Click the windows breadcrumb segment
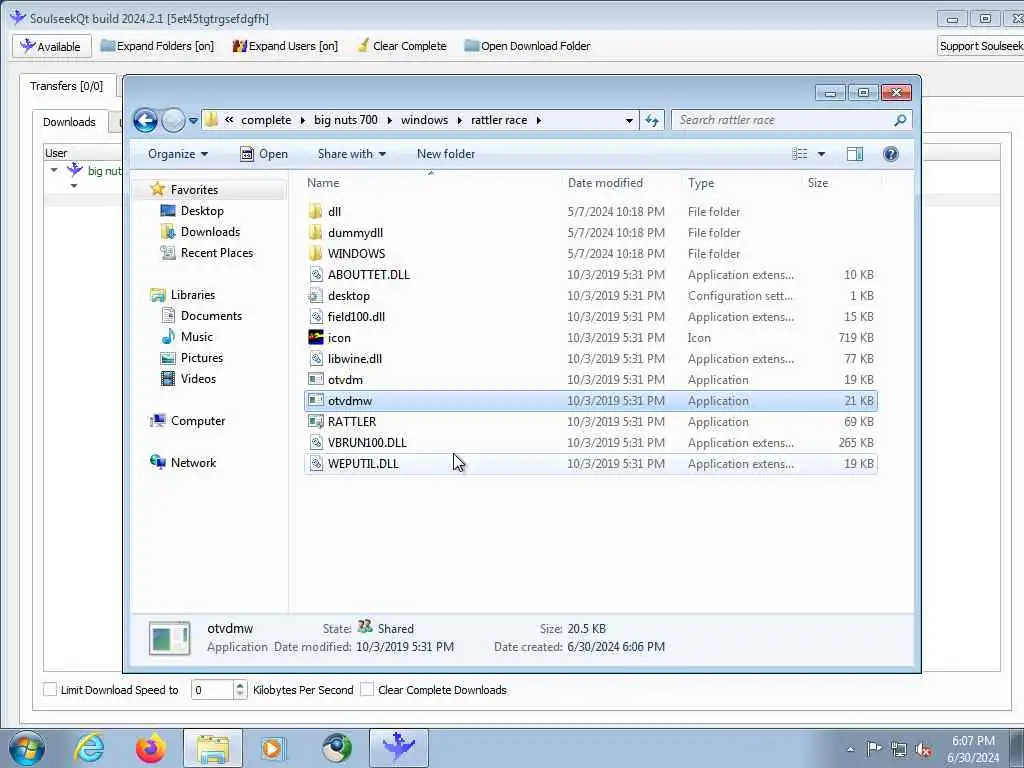The image size is (1024, 768). click(x=424, y=120)
